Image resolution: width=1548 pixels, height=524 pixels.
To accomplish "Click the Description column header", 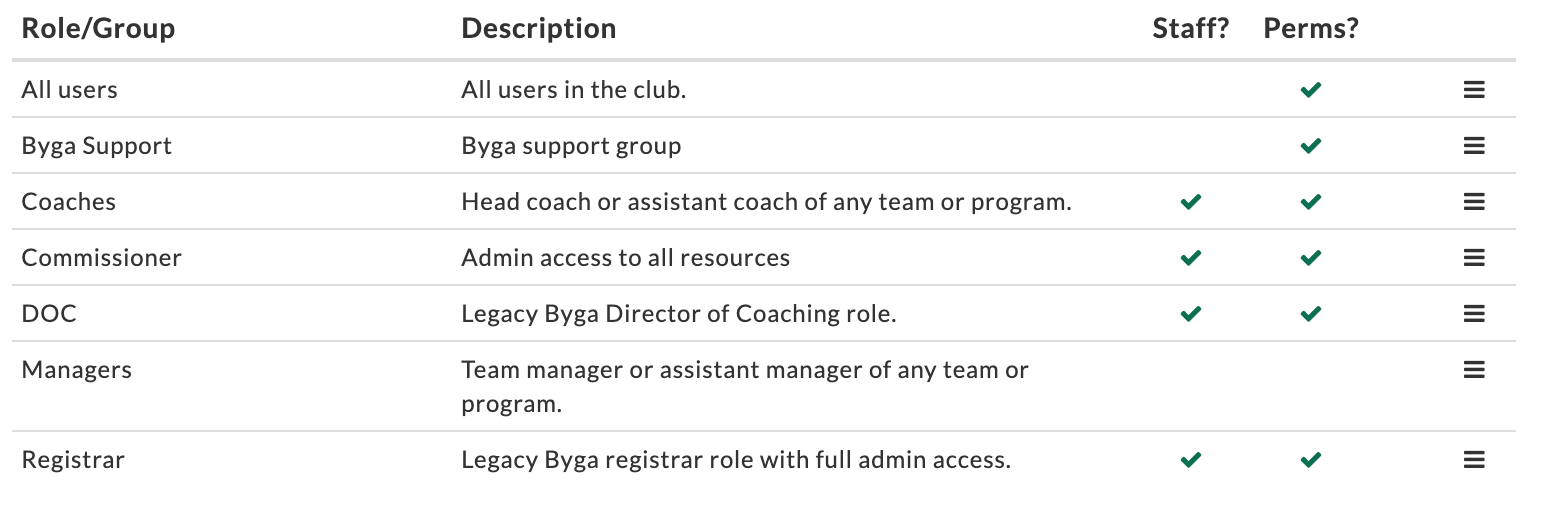I will [538, 29].
